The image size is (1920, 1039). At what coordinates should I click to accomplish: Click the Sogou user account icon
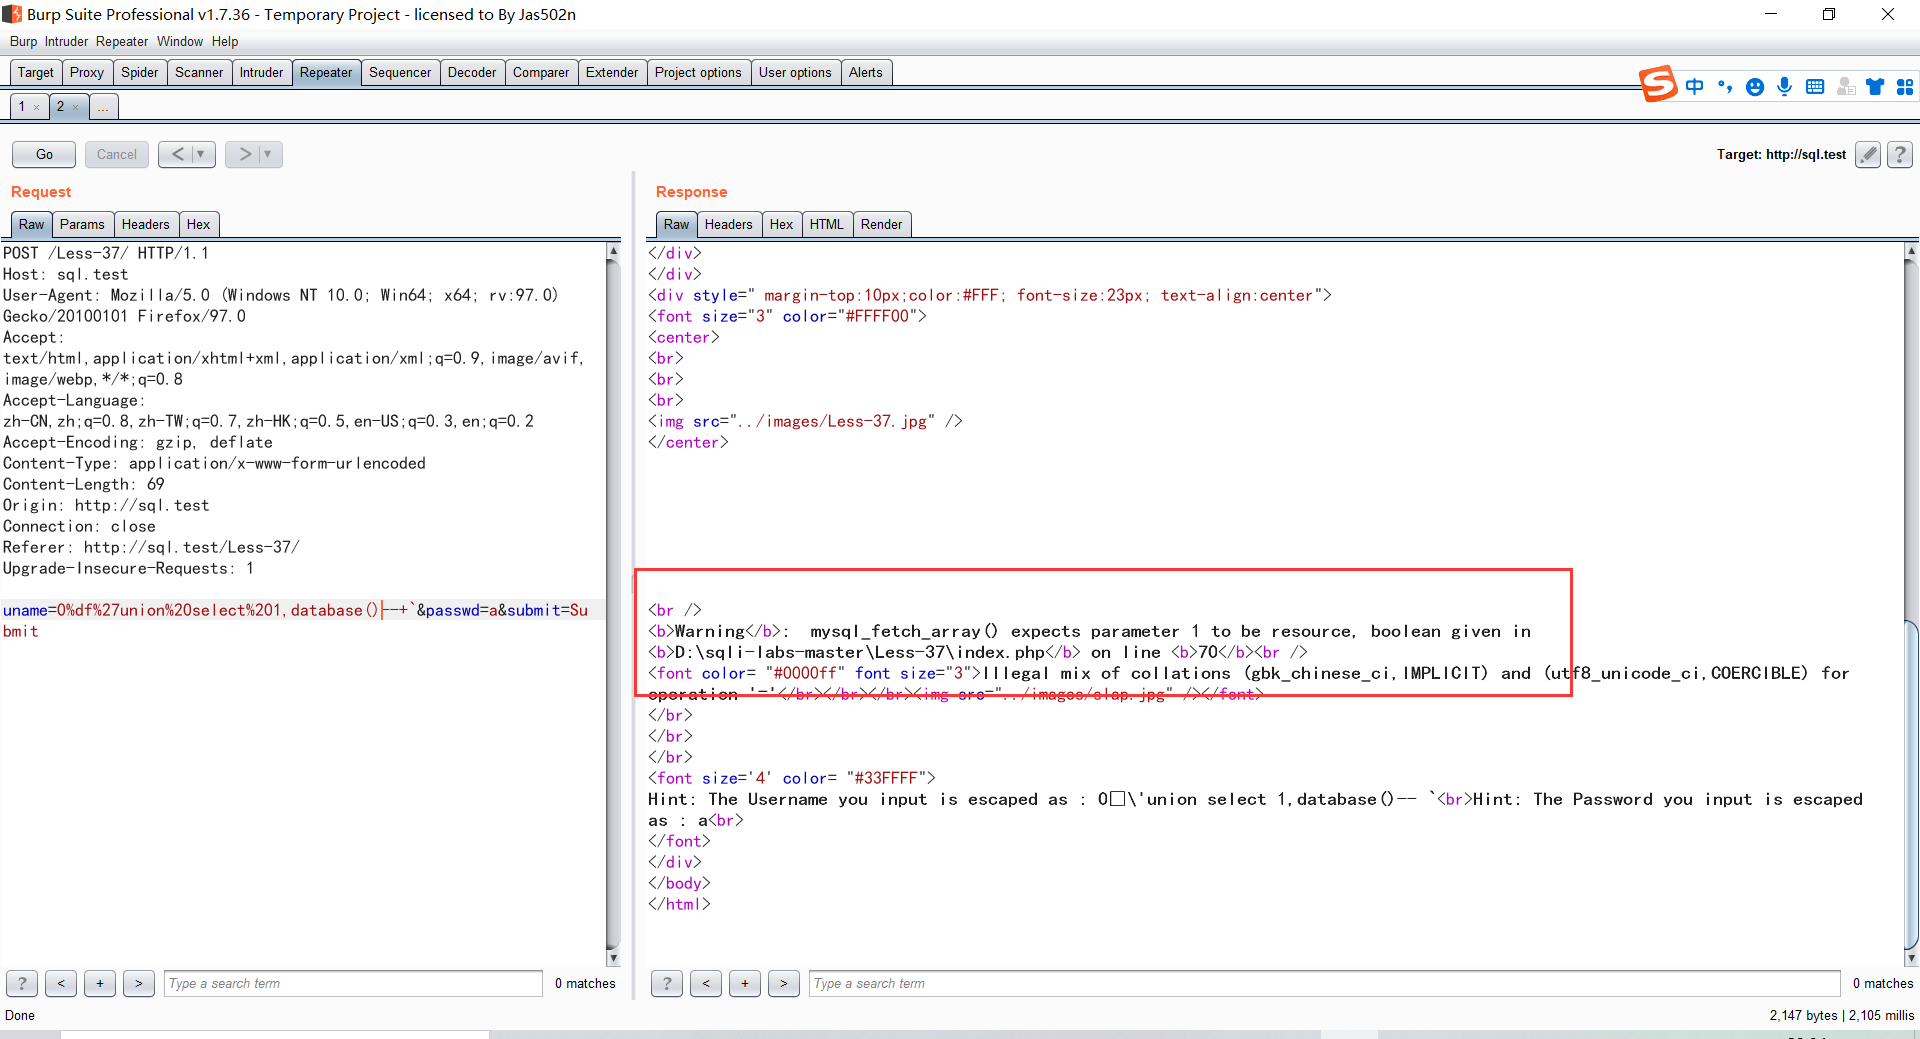1846,87
